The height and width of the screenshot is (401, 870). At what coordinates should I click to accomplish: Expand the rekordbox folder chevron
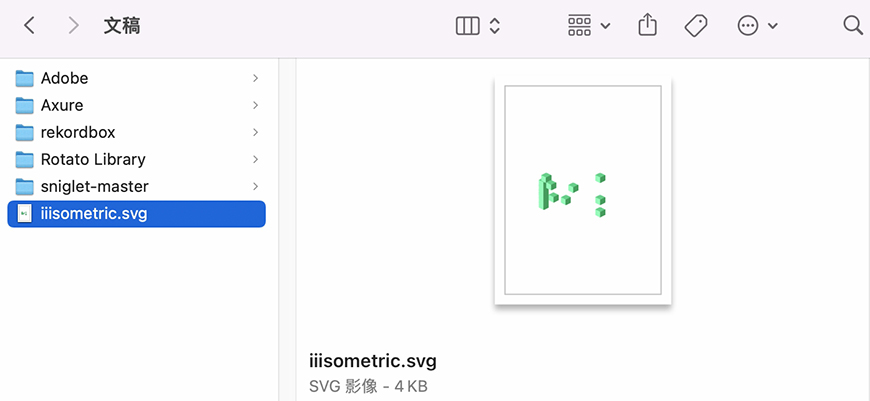point(256,132)
